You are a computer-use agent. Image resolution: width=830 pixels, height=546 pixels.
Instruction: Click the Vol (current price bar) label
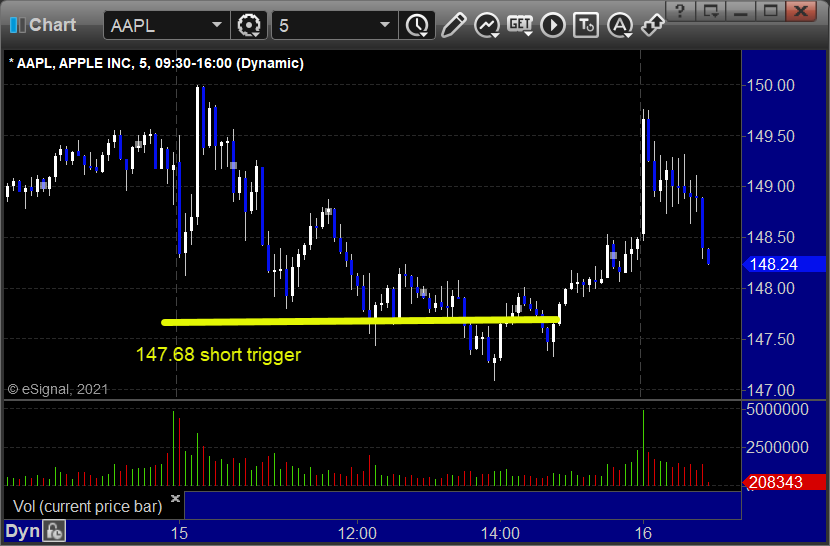click(87, 506)
